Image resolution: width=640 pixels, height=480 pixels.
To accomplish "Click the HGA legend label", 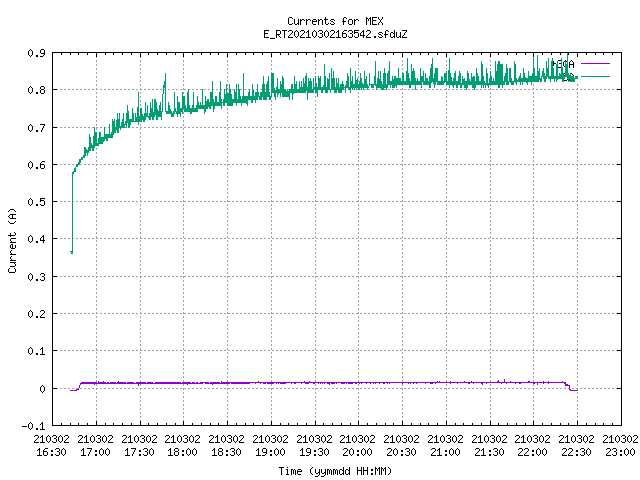I will 563,64.
